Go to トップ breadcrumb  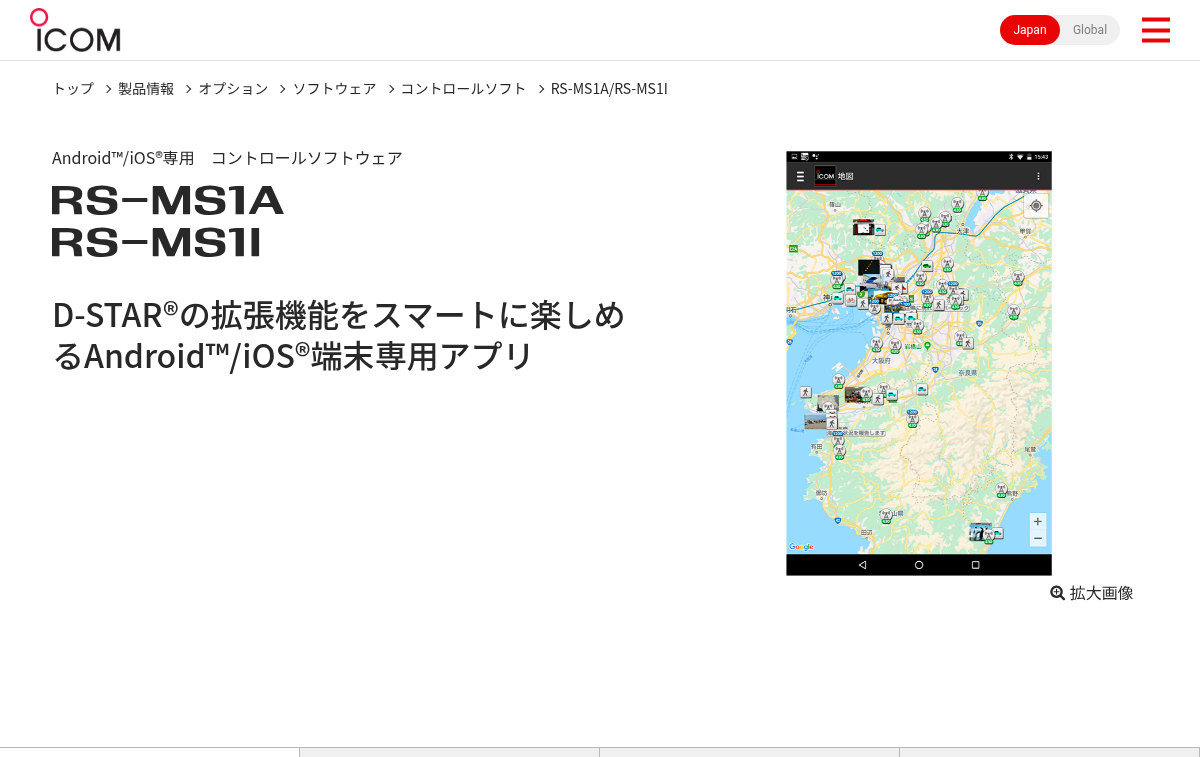click(x=73, y=88)
